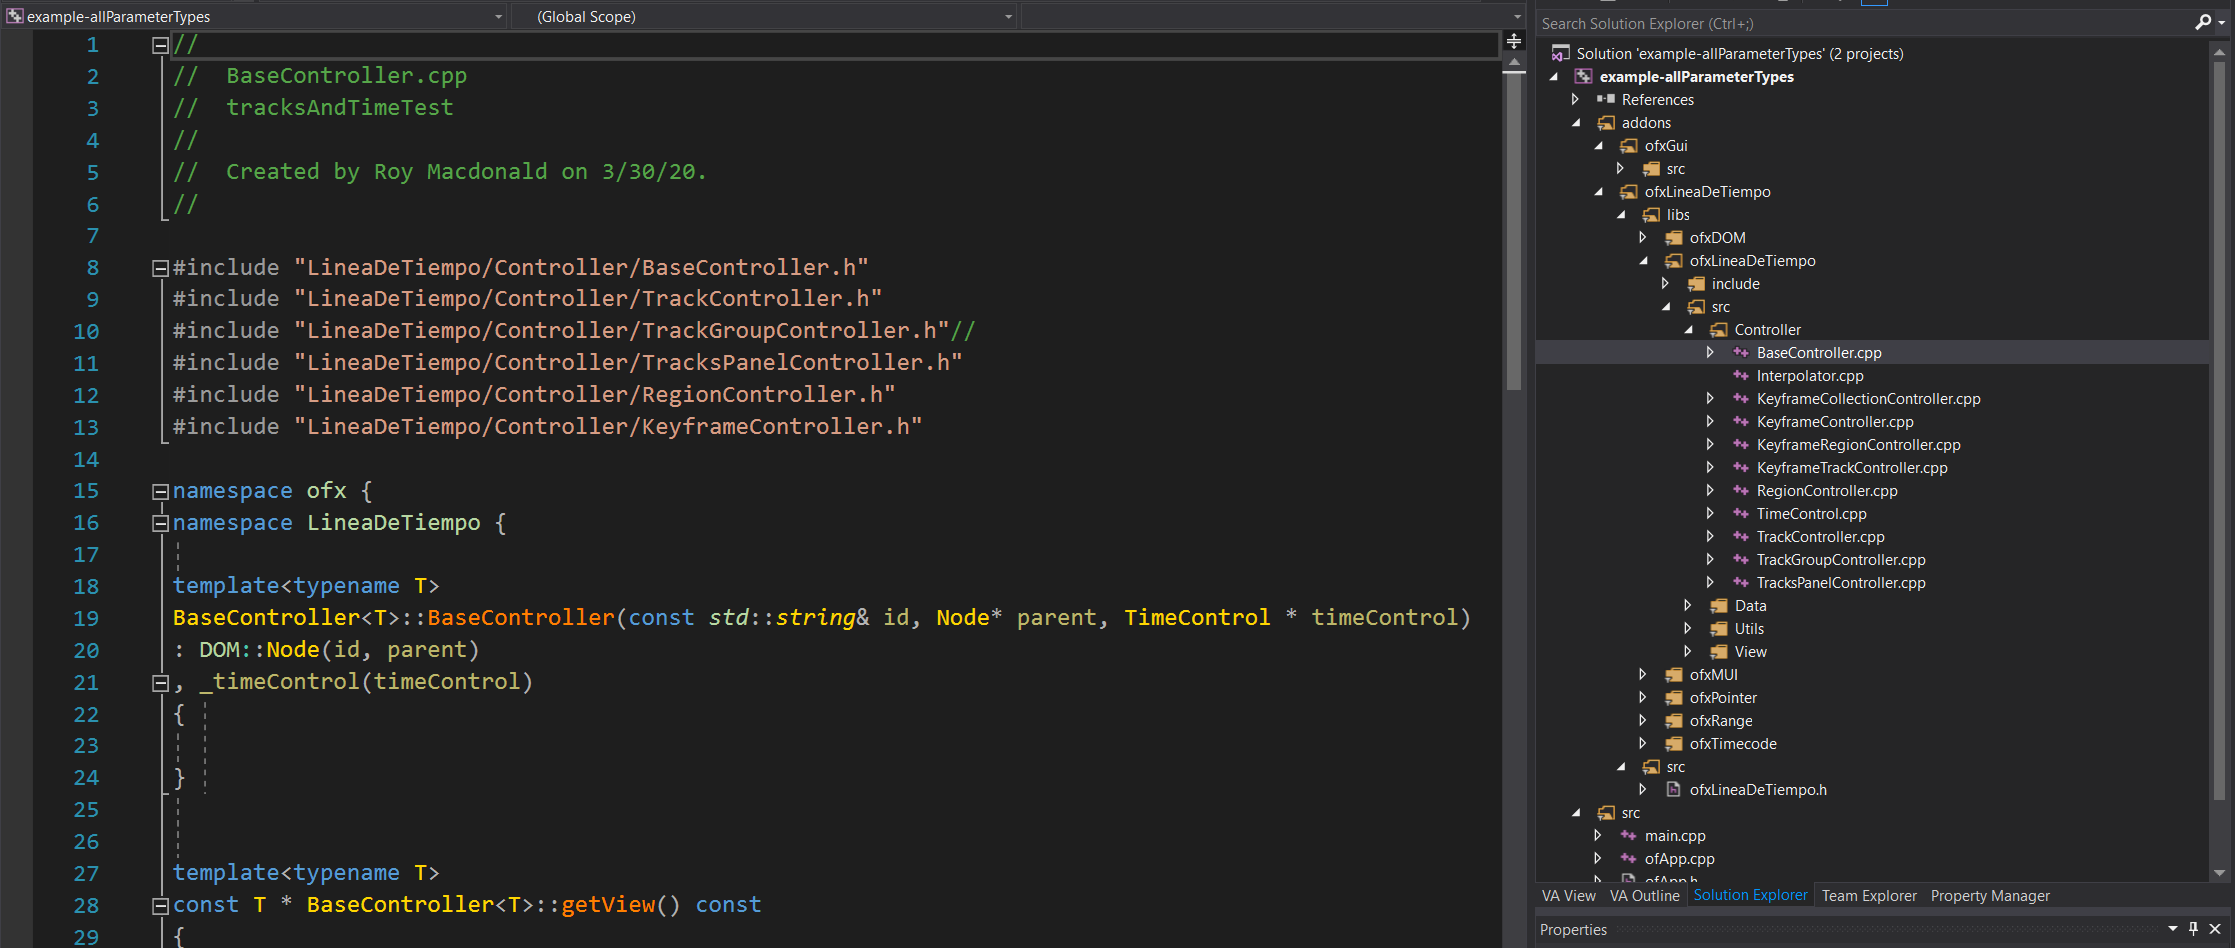This screenshot has height=948, width=2235.
Task: Click the main.cpp file icon
Action: coord(1629,835)
